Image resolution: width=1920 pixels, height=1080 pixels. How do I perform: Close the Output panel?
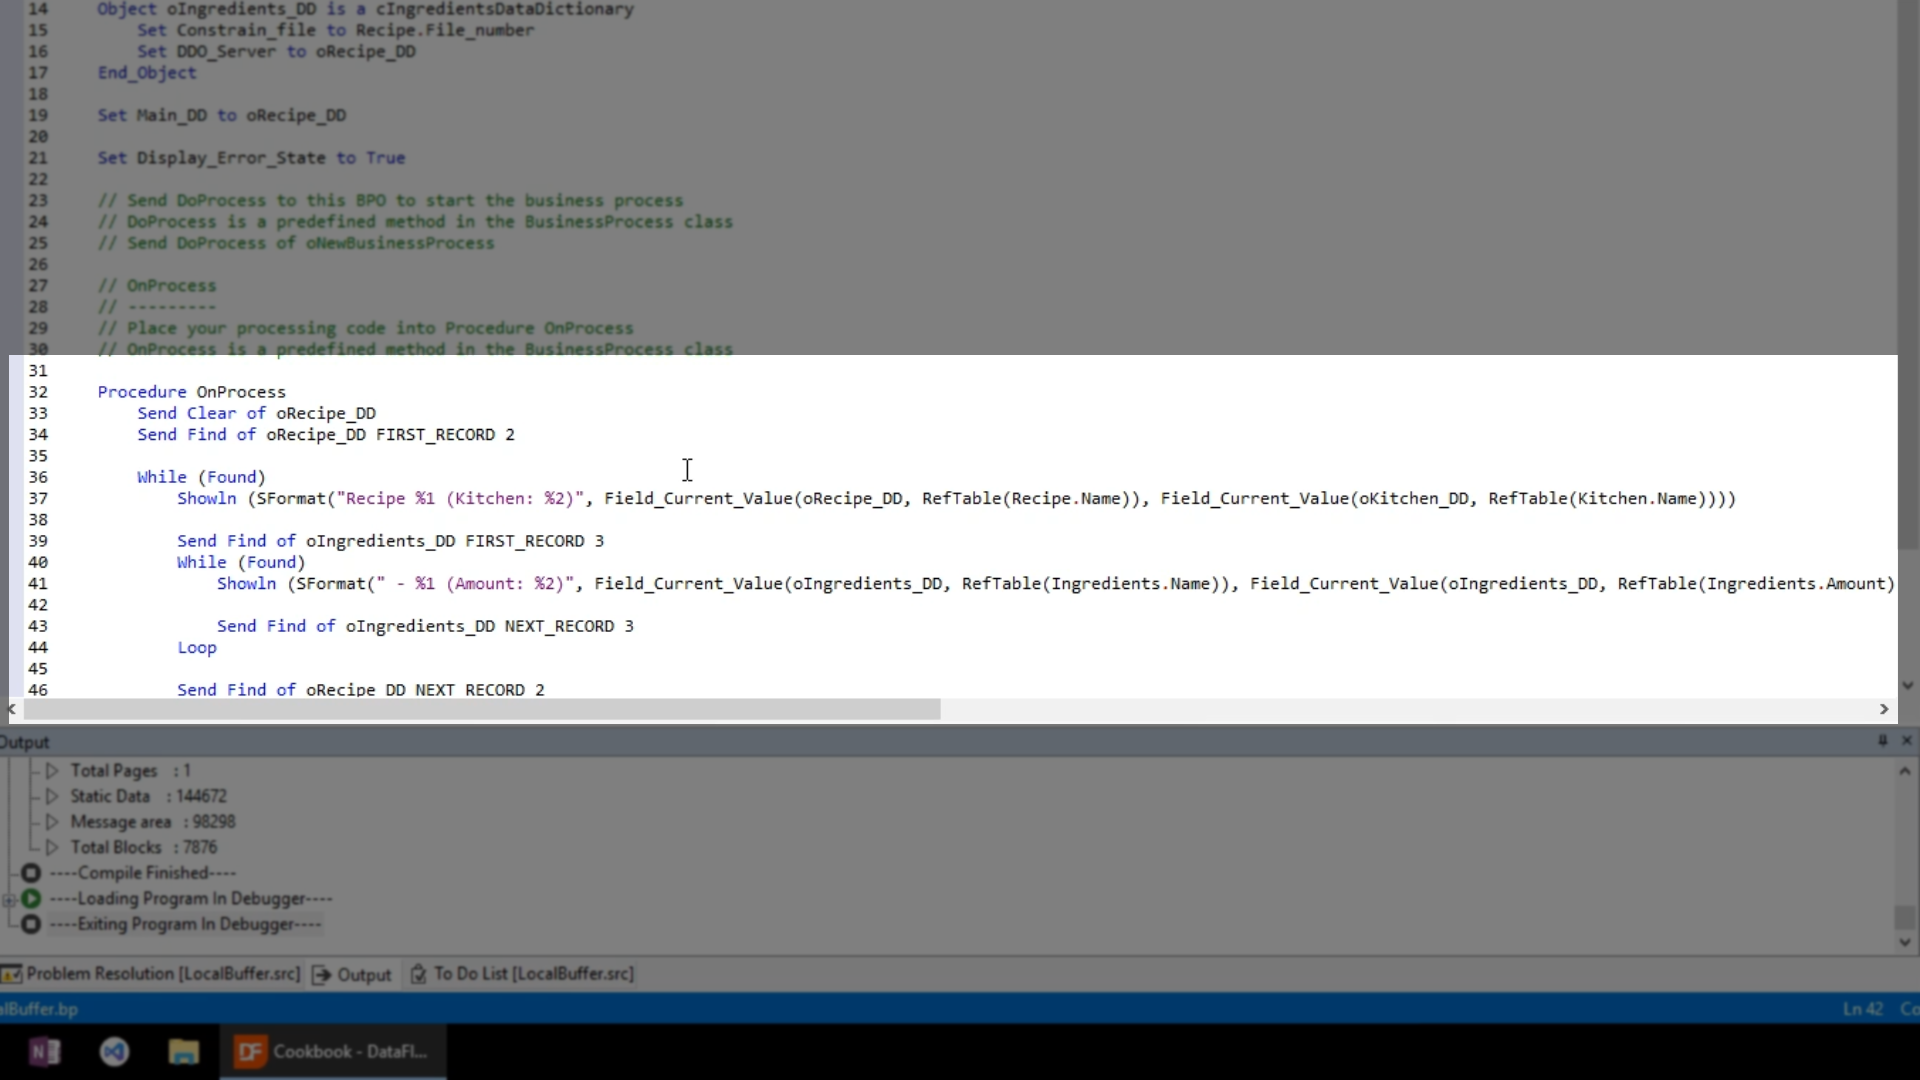coord(1906,741)
